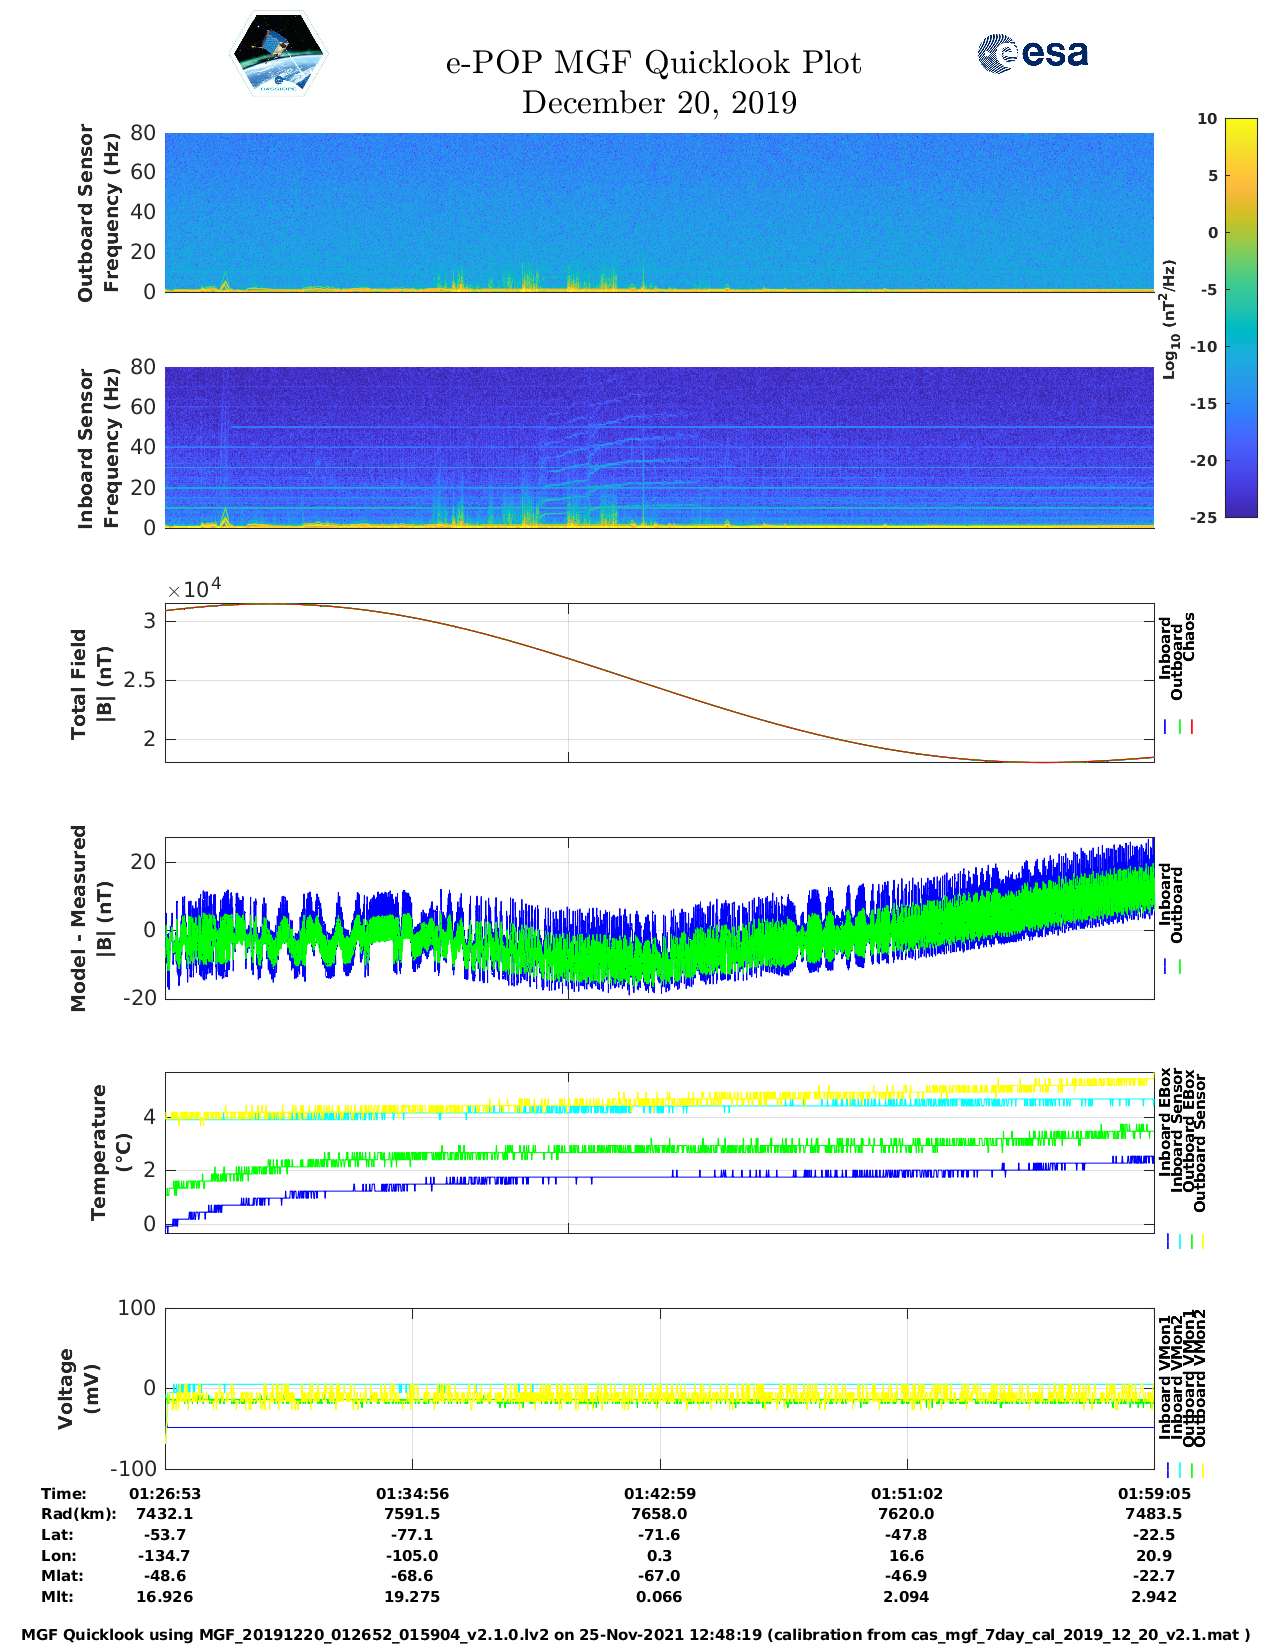The height and width of the screenshot is (1650, 1275).
Task: Click the yellow Outboard Sensor temperature legend marker
Action: point(1202,1241)
